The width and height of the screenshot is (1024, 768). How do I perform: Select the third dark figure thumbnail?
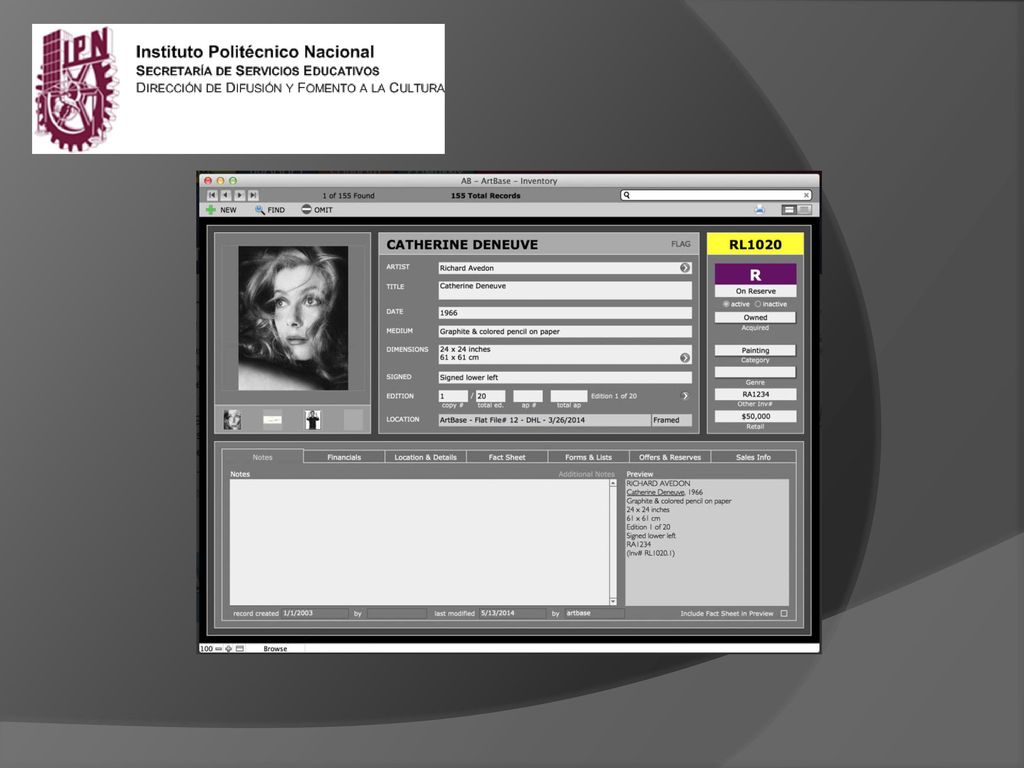click(313, 419)
